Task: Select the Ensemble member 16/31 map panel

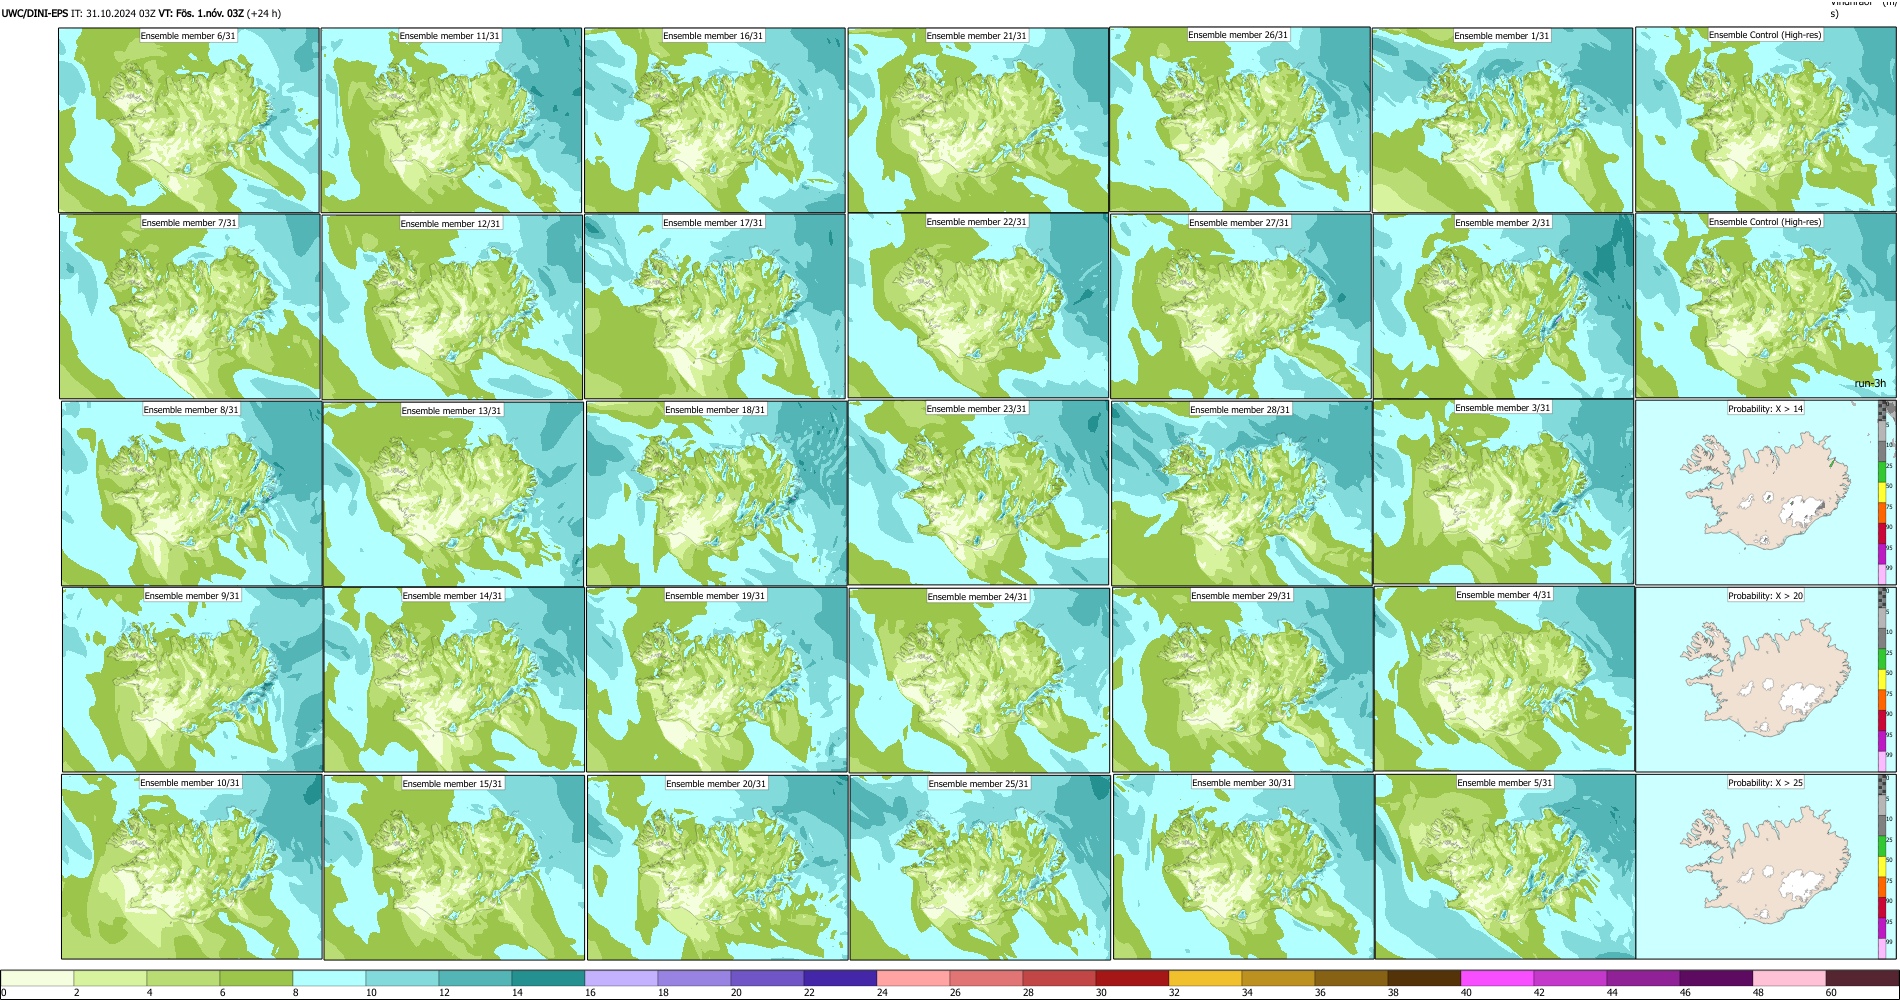Action: click(714, 120)
